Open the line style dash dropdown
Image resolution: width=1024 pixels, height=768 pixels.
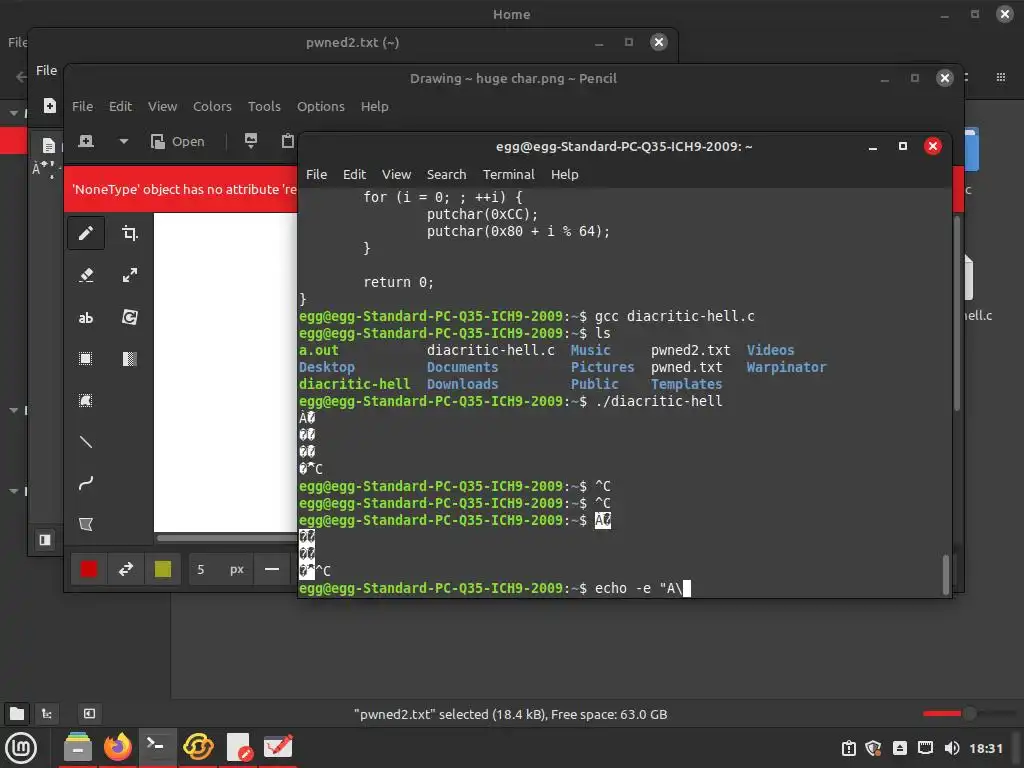pos(272,569)
